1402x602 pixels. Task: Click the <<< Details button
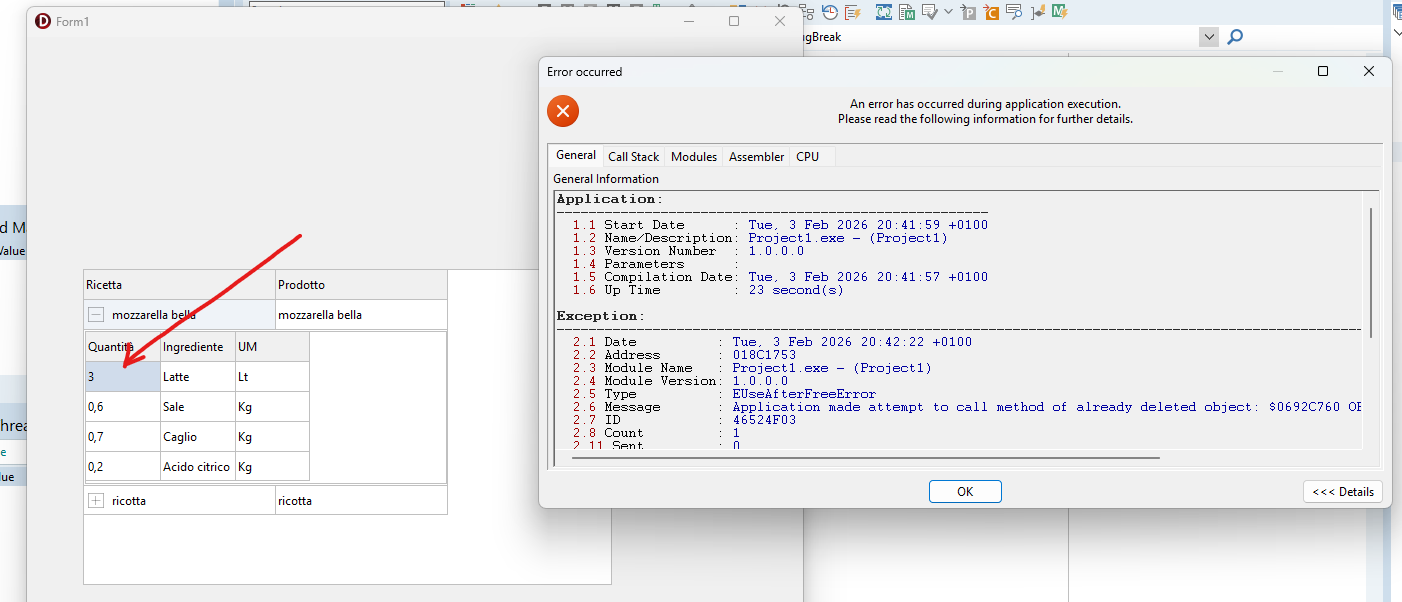pos(1342,492)
